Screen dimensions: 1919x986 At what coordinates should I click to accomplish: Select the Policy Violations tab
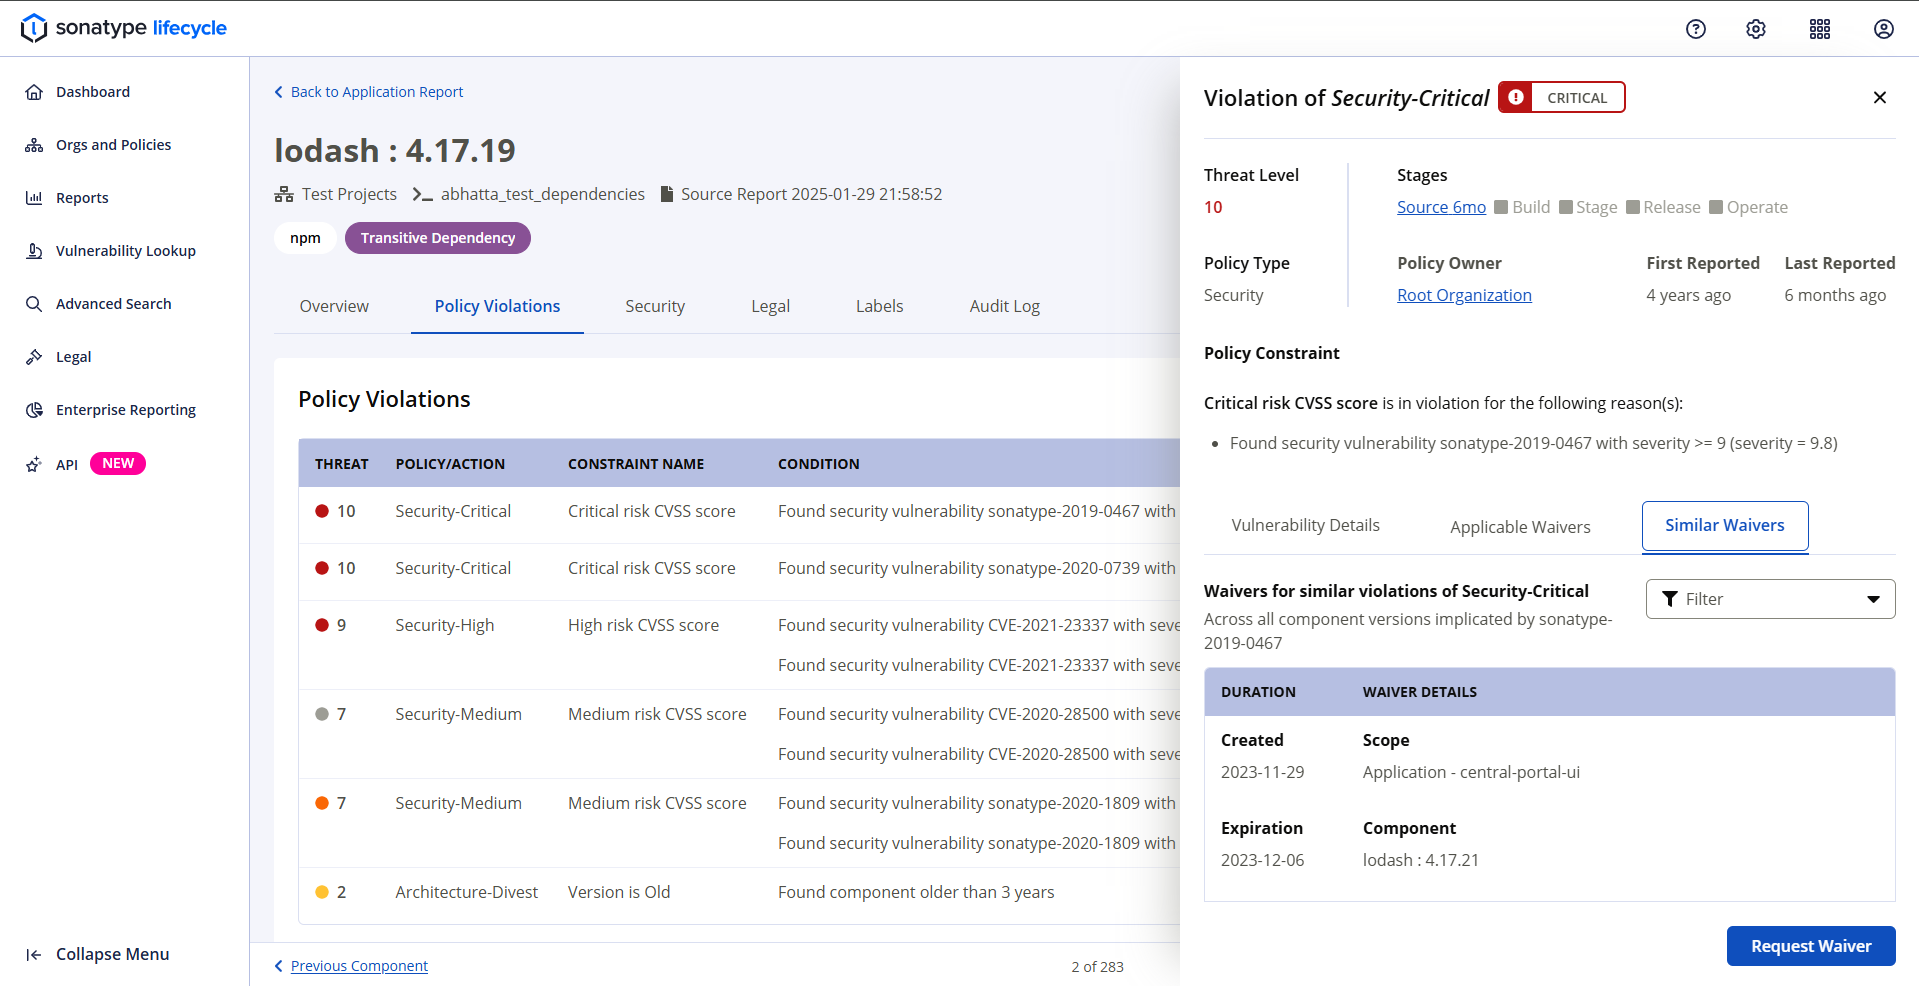(497, 306)
